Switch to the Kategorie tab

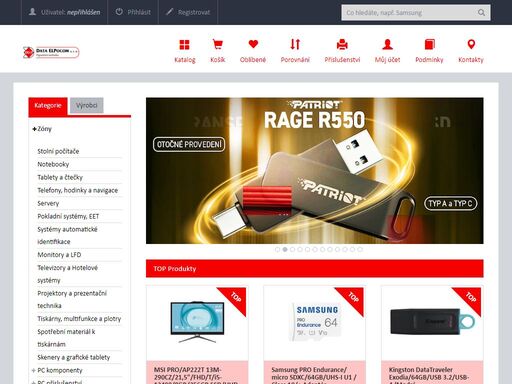coord(48,106)
